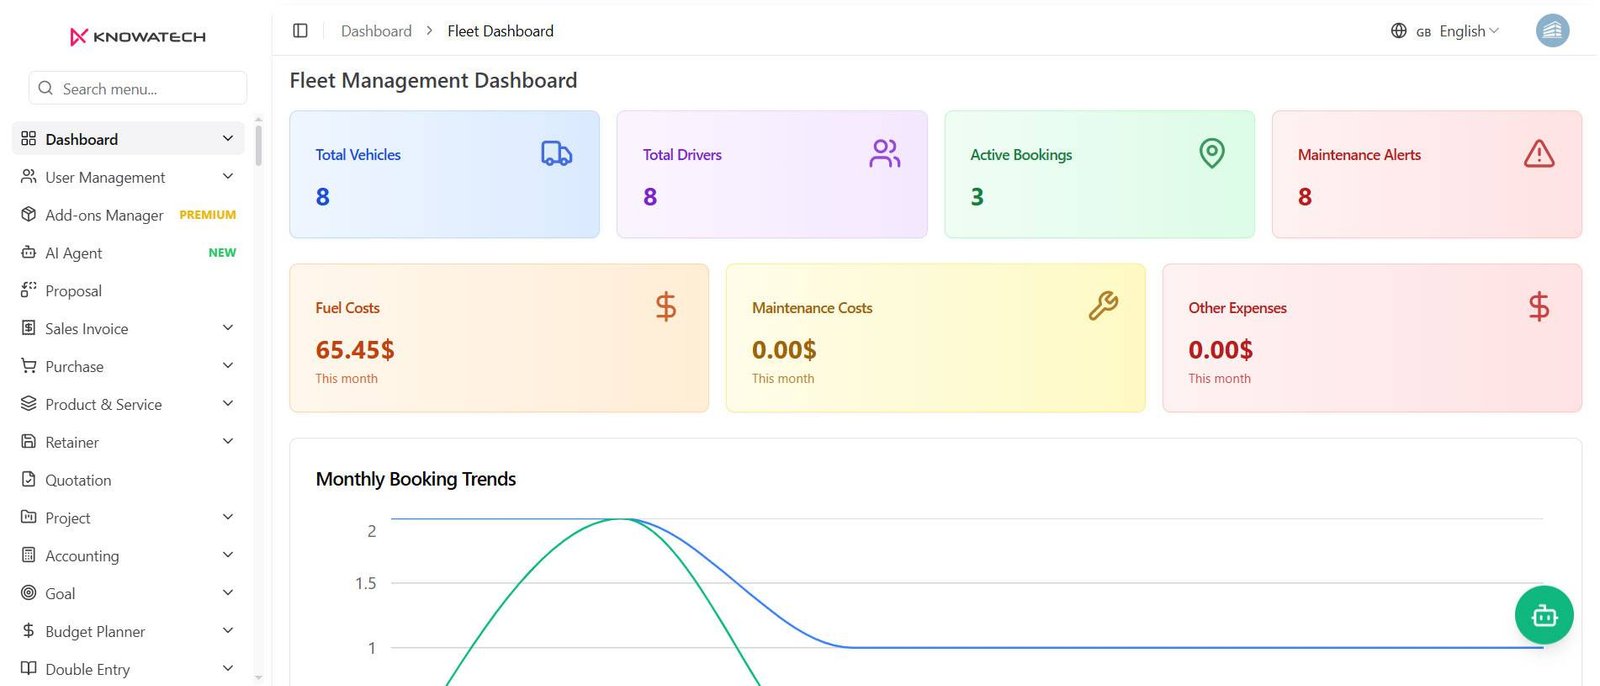
Task: Click the globe language icon
Action: pyautogui.click(x=1399, y=31)
